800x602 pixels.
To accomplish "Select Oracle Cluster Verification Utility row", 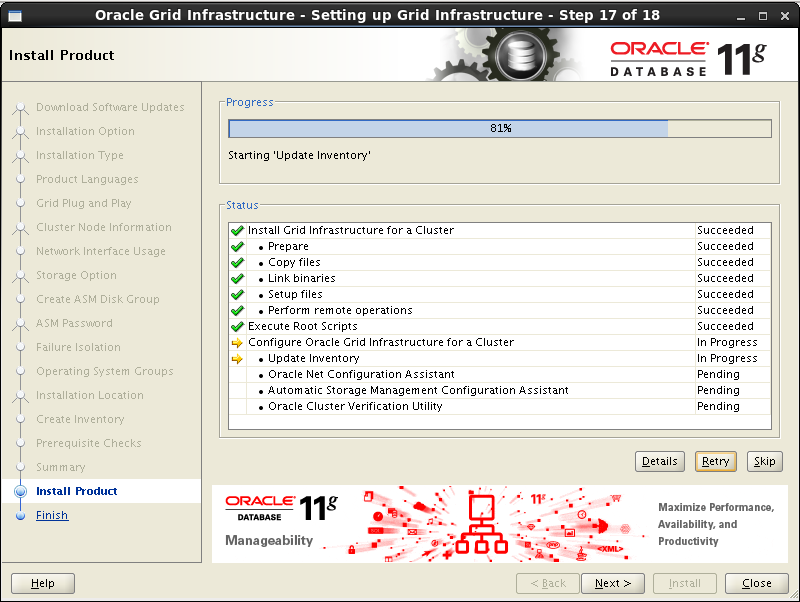I will coord(355,406).
